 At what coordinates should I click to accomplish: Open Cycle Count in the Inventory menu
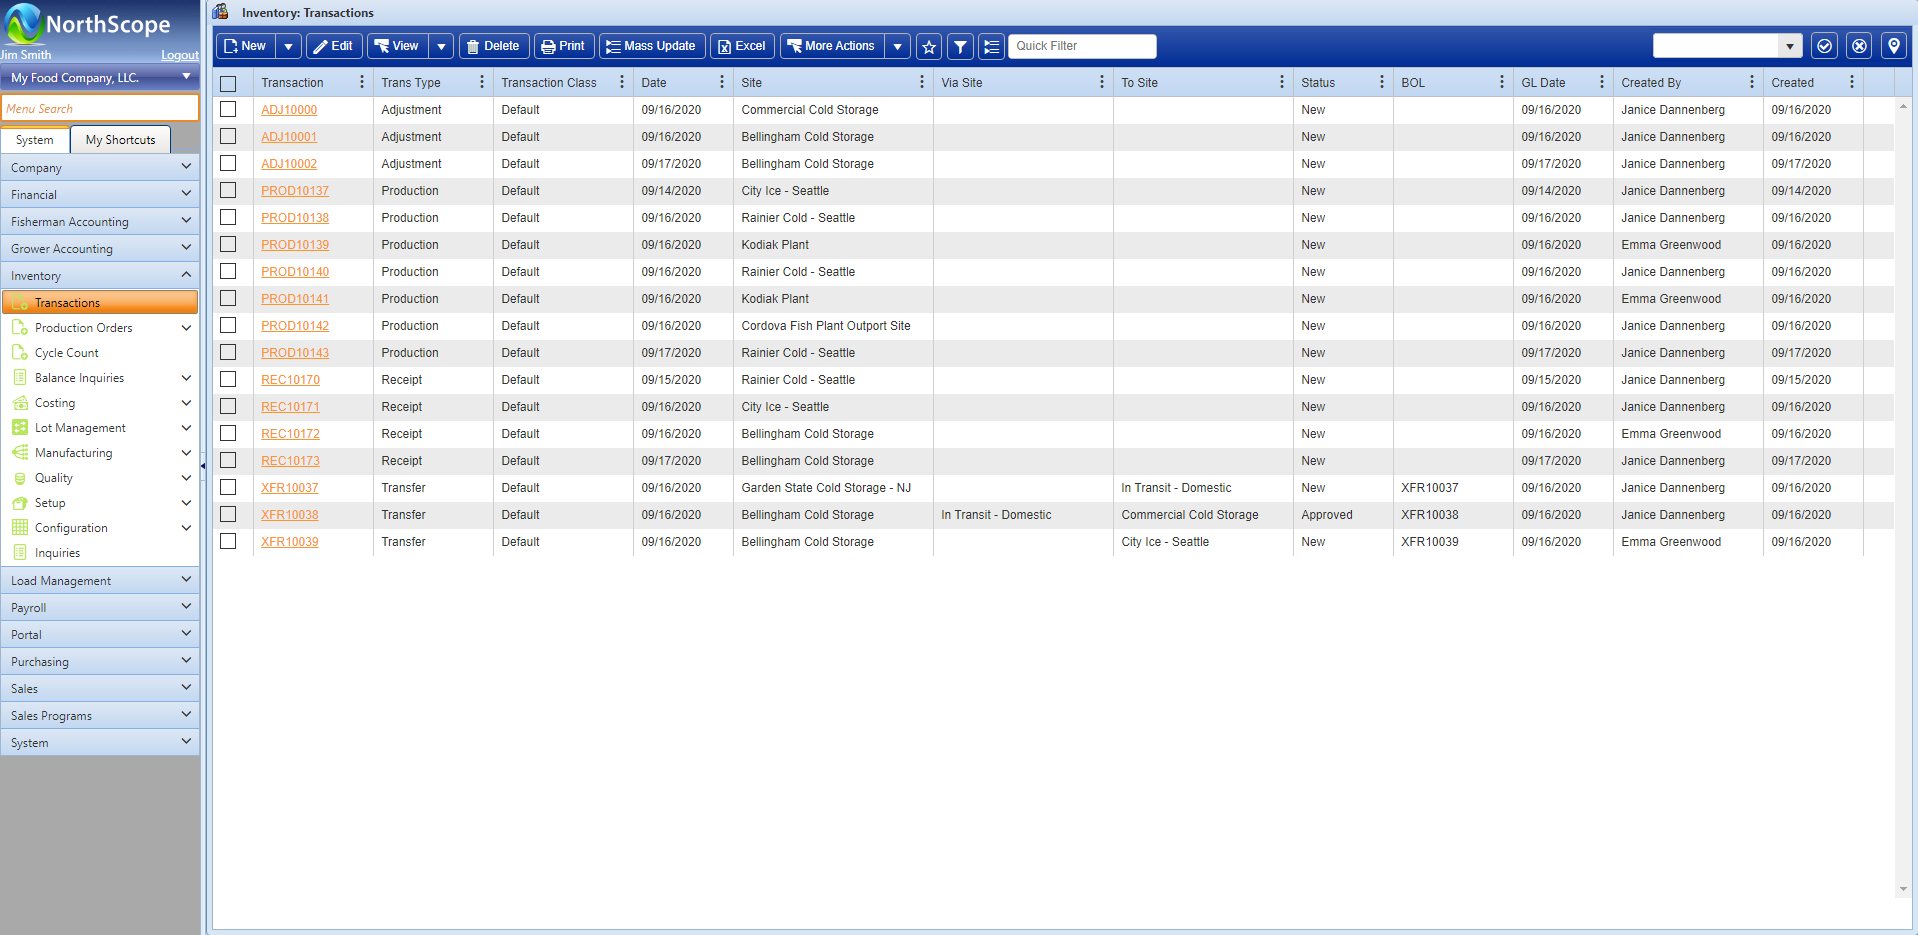click(x=66, y=353)
